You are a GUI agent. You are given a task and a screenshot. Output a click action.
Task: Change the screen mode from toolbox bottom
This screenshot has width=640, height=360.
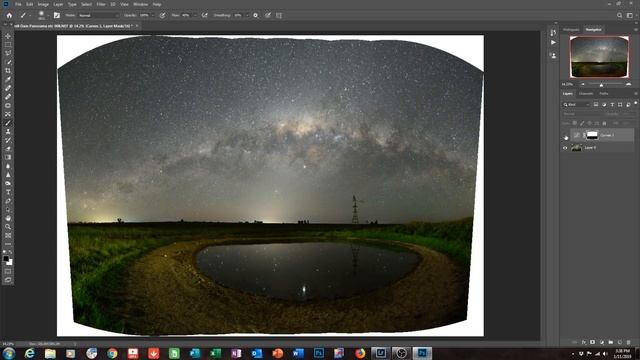[x=8, y=280]
